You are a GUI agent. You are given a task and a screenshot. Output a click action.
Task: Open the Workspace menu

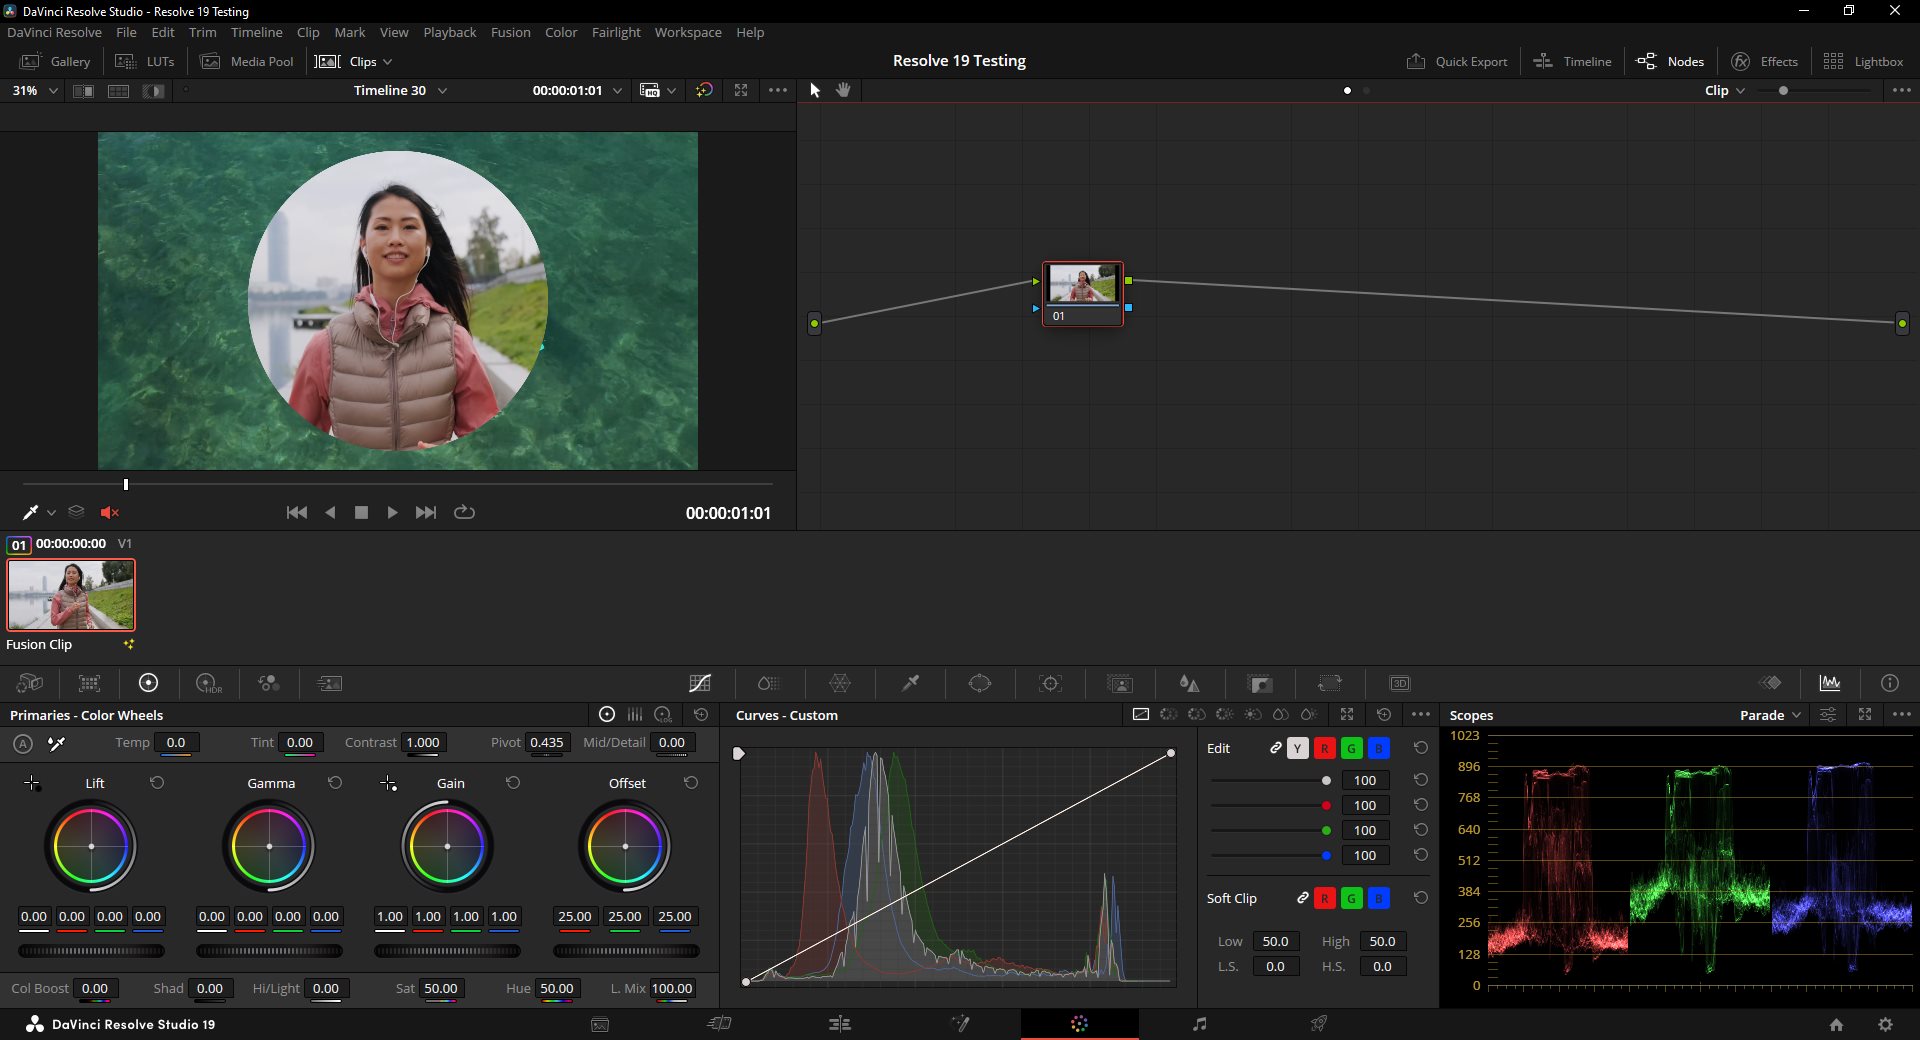coord(688,32)
